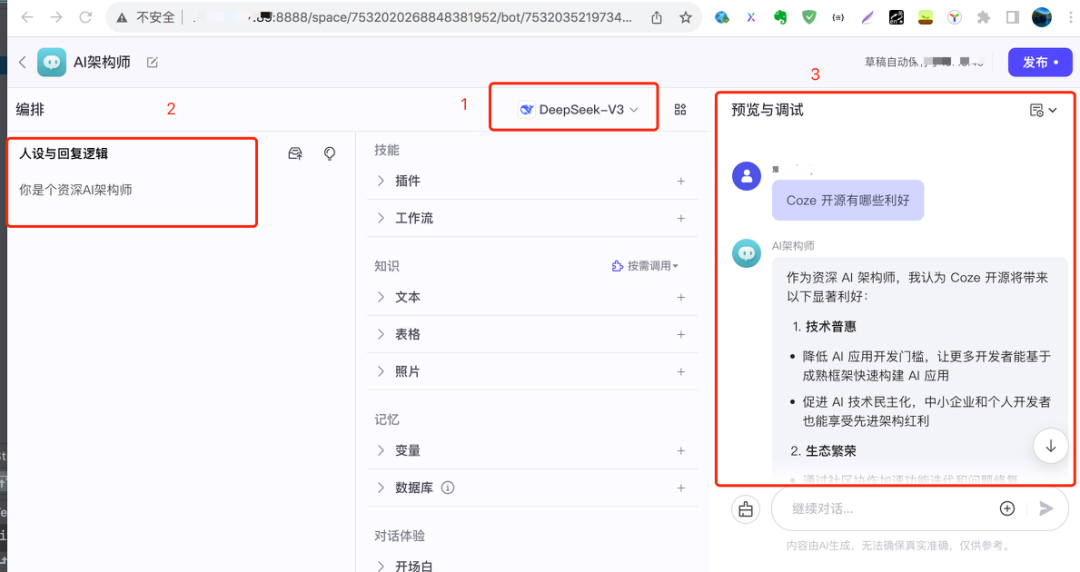Viewport: 1080px width, 572px height.
Task: Add a plugin with the plus icon
Action: point(681,181)
